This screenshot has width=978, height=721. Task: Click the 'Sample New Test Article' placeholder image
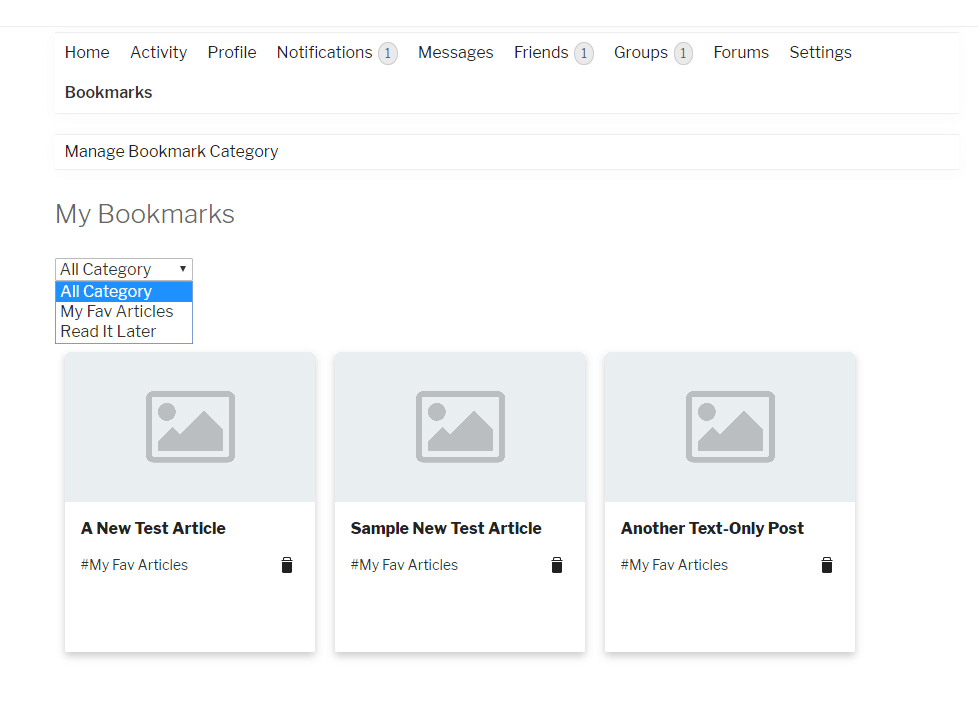tap(460, 427)
